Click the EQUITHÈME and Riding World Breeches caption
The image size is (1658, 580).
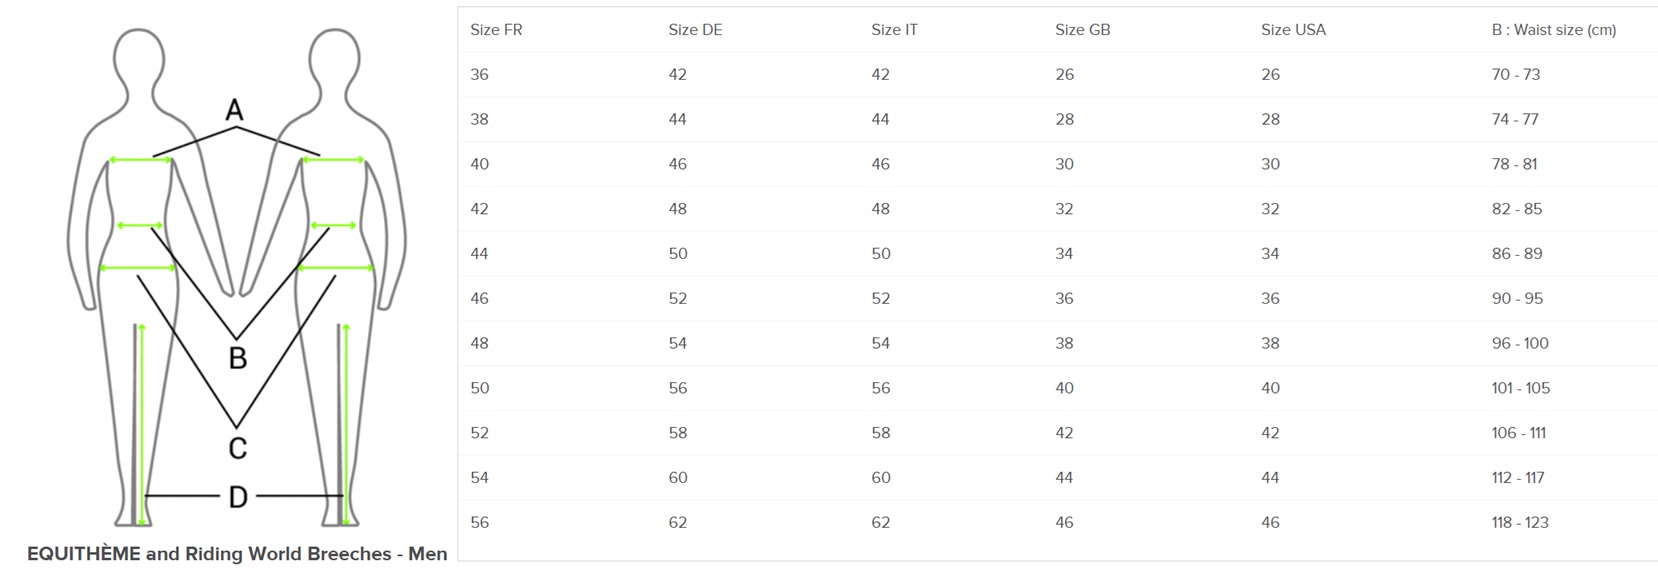(237, 554)
